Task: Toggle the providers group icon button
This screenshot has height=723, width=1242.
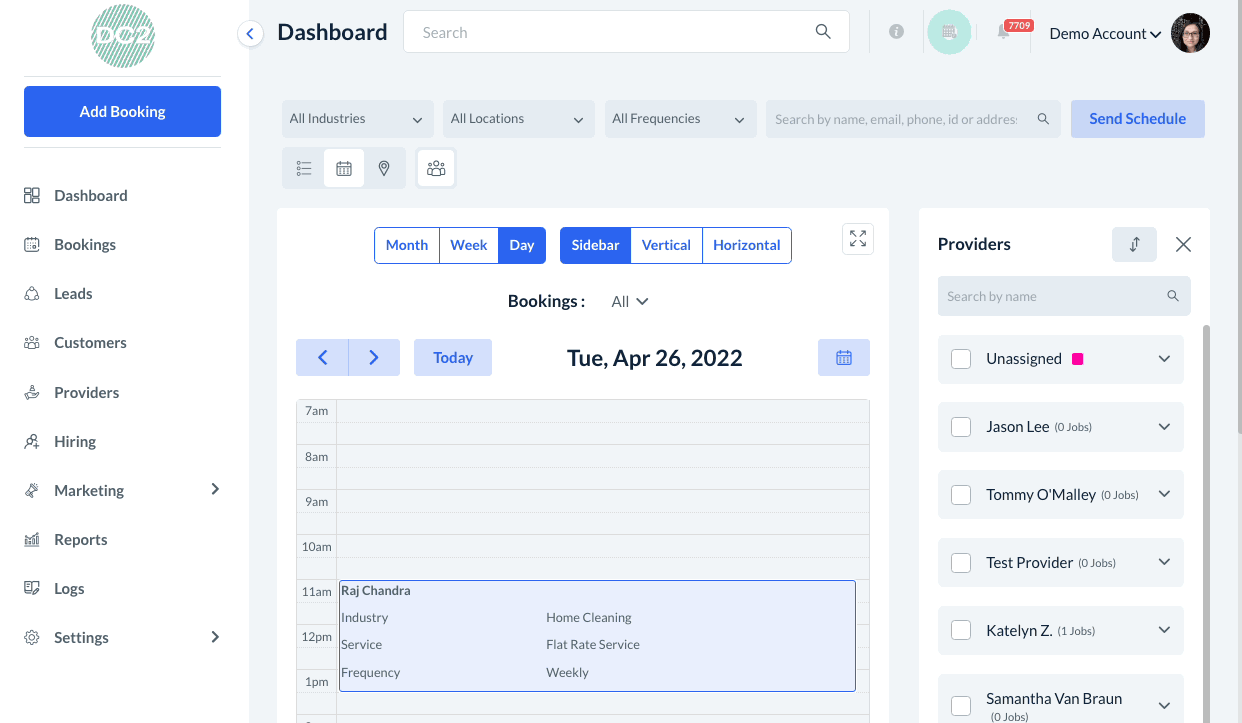Action: (x=436, y=169)
